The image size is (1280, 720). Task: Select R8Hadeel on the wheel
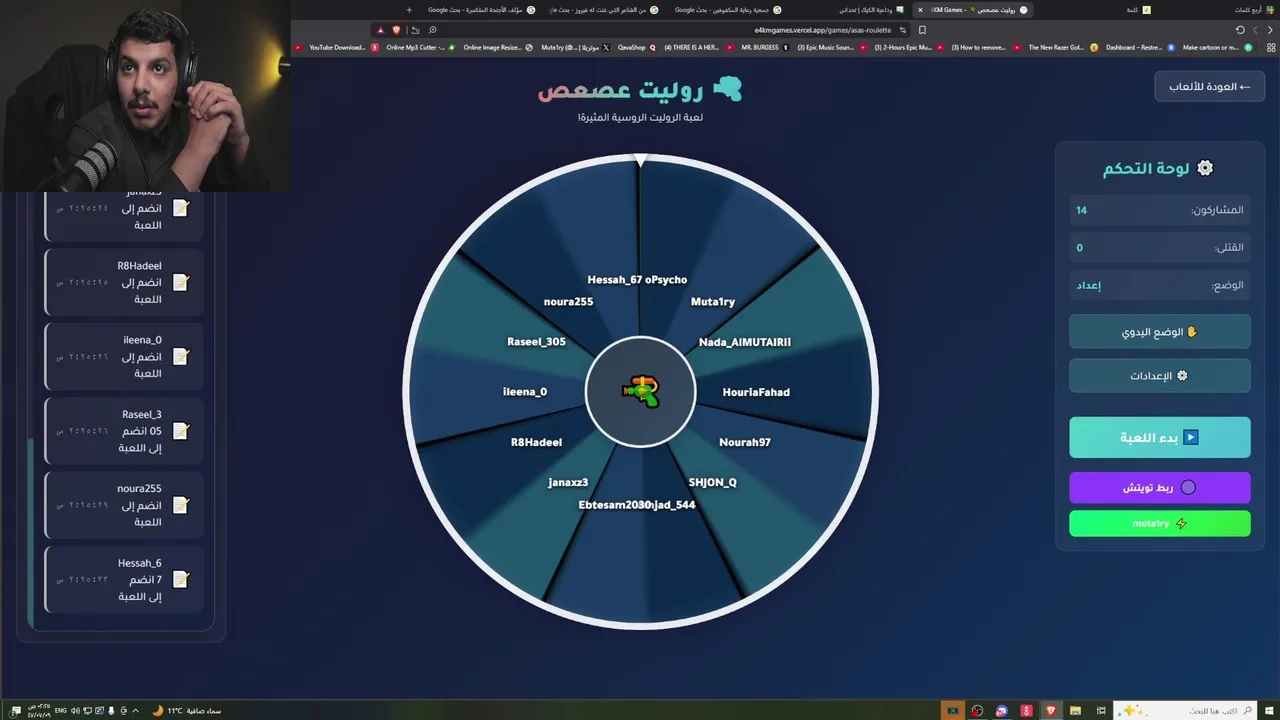[536, 442]
